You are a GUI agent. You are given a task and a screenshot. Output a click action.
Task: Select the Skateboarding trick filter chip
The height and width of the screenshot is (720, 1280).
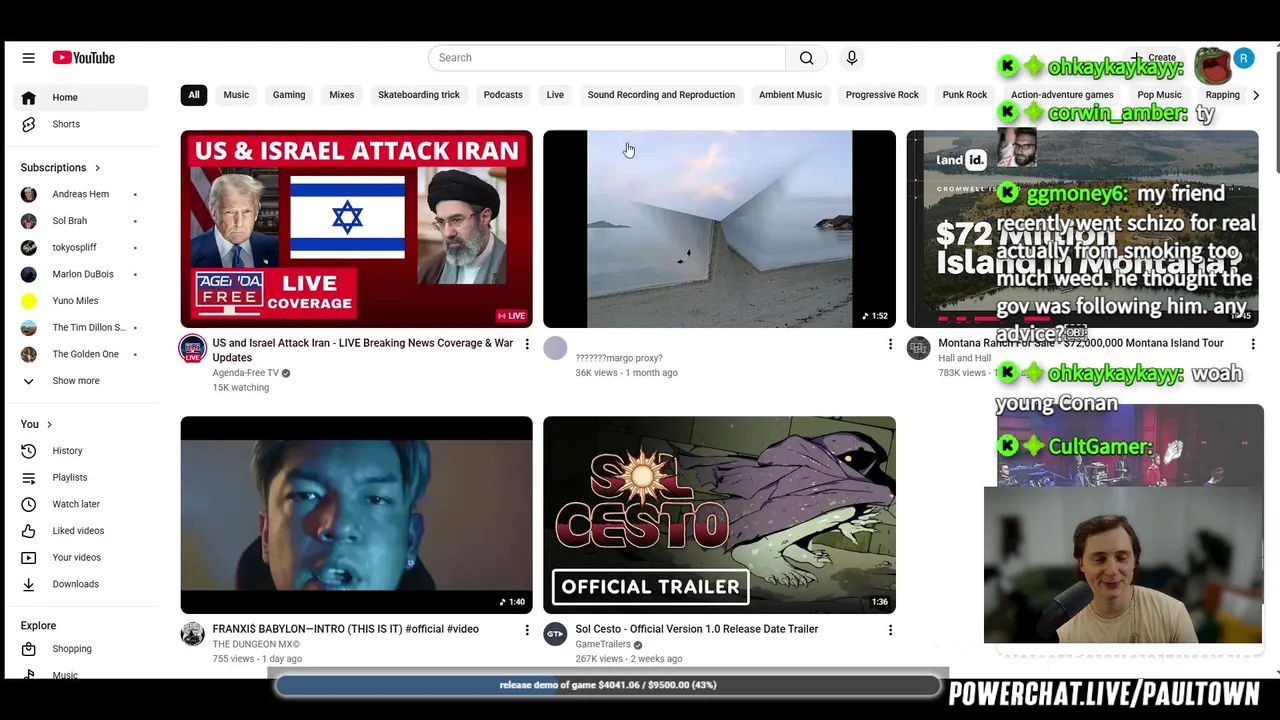tap(419, 95)
